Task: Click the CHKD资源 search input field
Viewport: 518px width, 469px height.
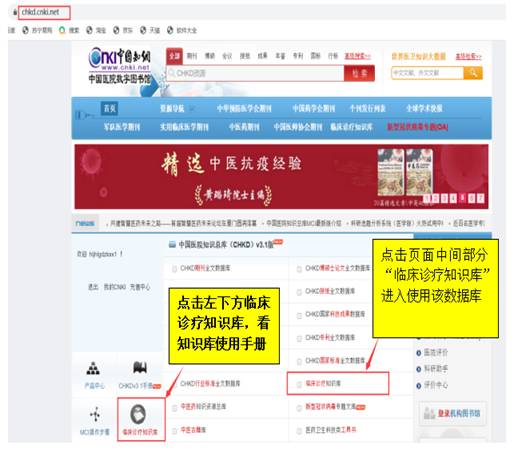Action: [255, 73]
